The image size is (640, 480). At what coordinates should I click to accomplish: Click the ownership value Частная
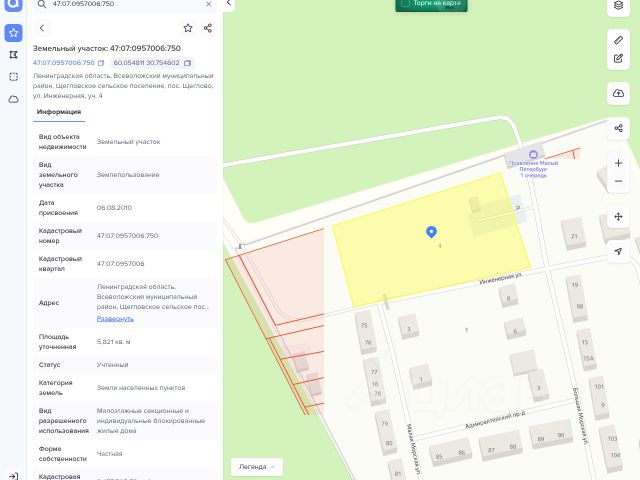(x=109, y=453)
